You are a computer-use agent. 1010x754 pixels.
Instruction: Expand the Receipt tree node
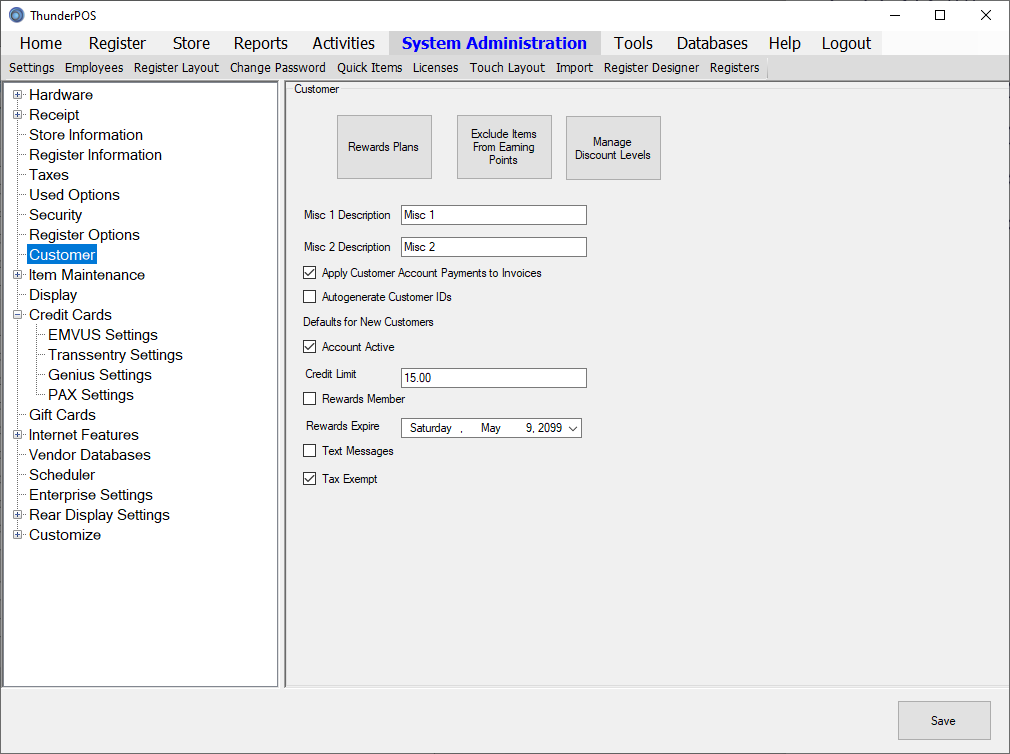click(x=17, y=115)
